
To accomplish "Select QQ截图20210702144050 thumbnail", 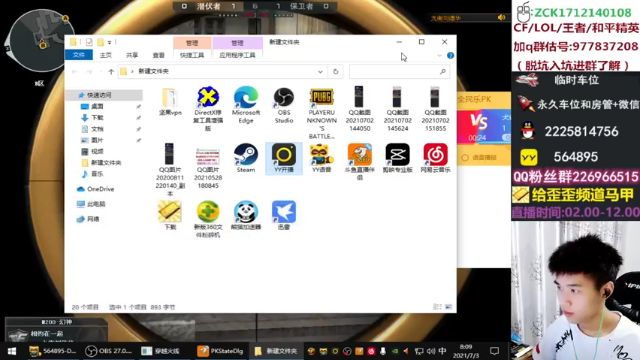I will (359, 97).
